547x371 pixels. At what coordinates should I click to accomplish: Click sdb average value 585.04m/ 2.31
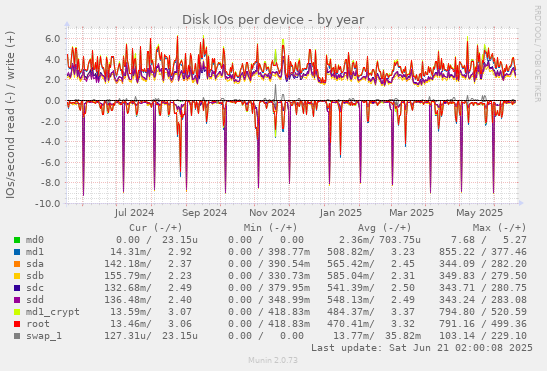click(371, 276)
